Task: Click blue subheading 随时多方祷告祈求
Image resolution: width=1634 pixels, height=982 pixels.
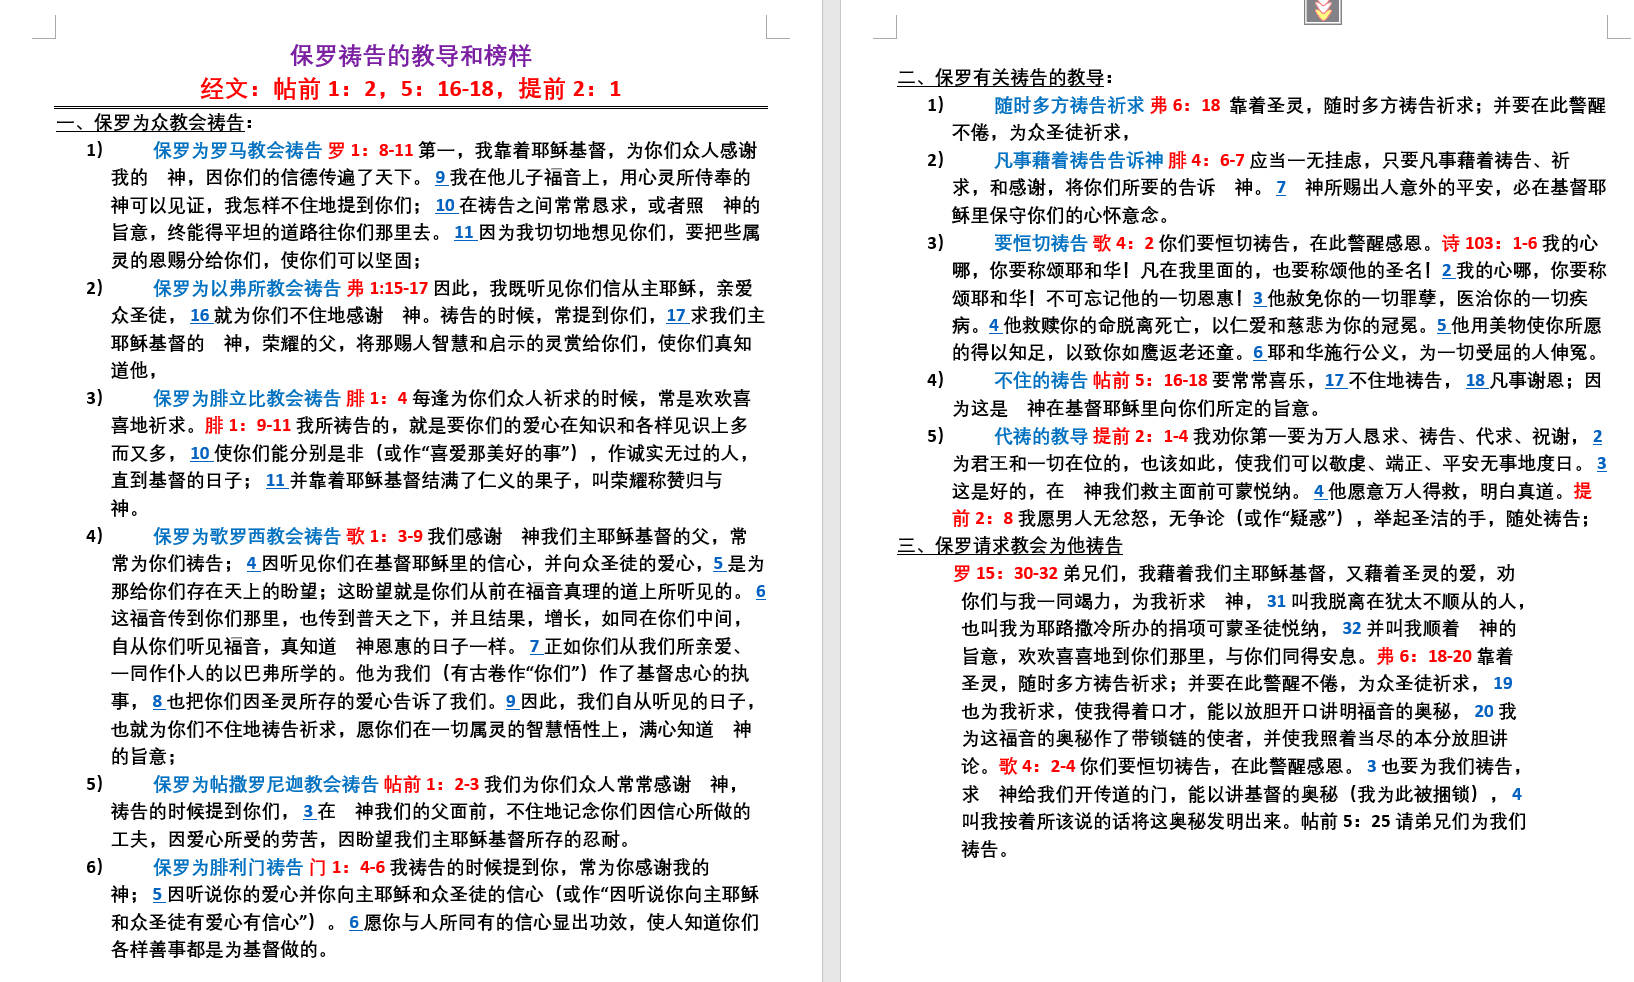Action: (1068, 106)
